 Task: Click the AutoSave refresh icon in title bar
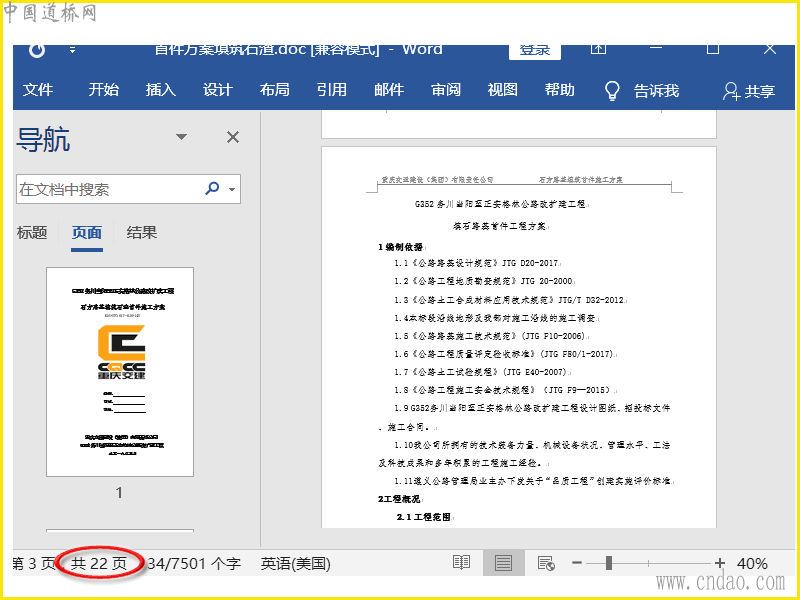click(37, 50)
